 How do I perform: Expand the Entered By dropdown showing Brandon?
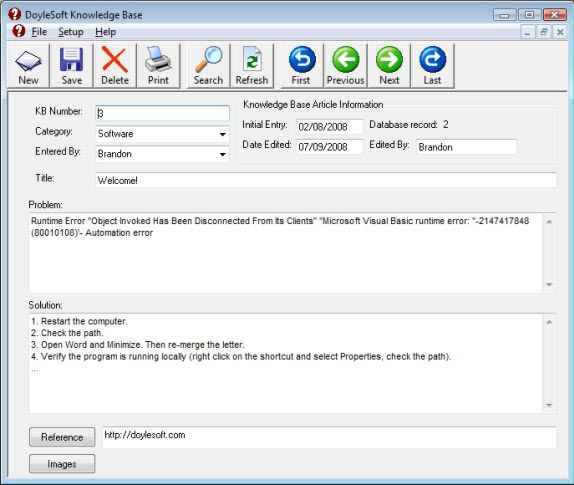pyautogui.click(x=222, y=154)
